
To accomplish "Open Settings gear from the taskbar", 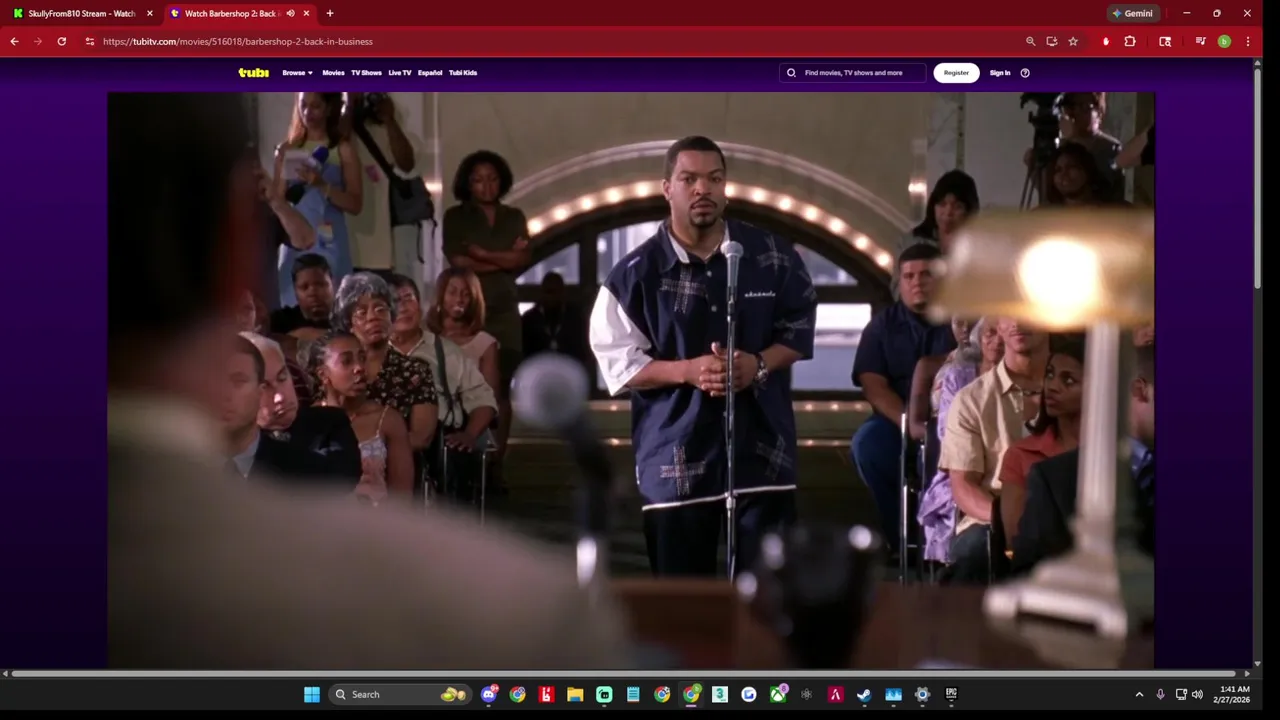I will pos(922,694).
